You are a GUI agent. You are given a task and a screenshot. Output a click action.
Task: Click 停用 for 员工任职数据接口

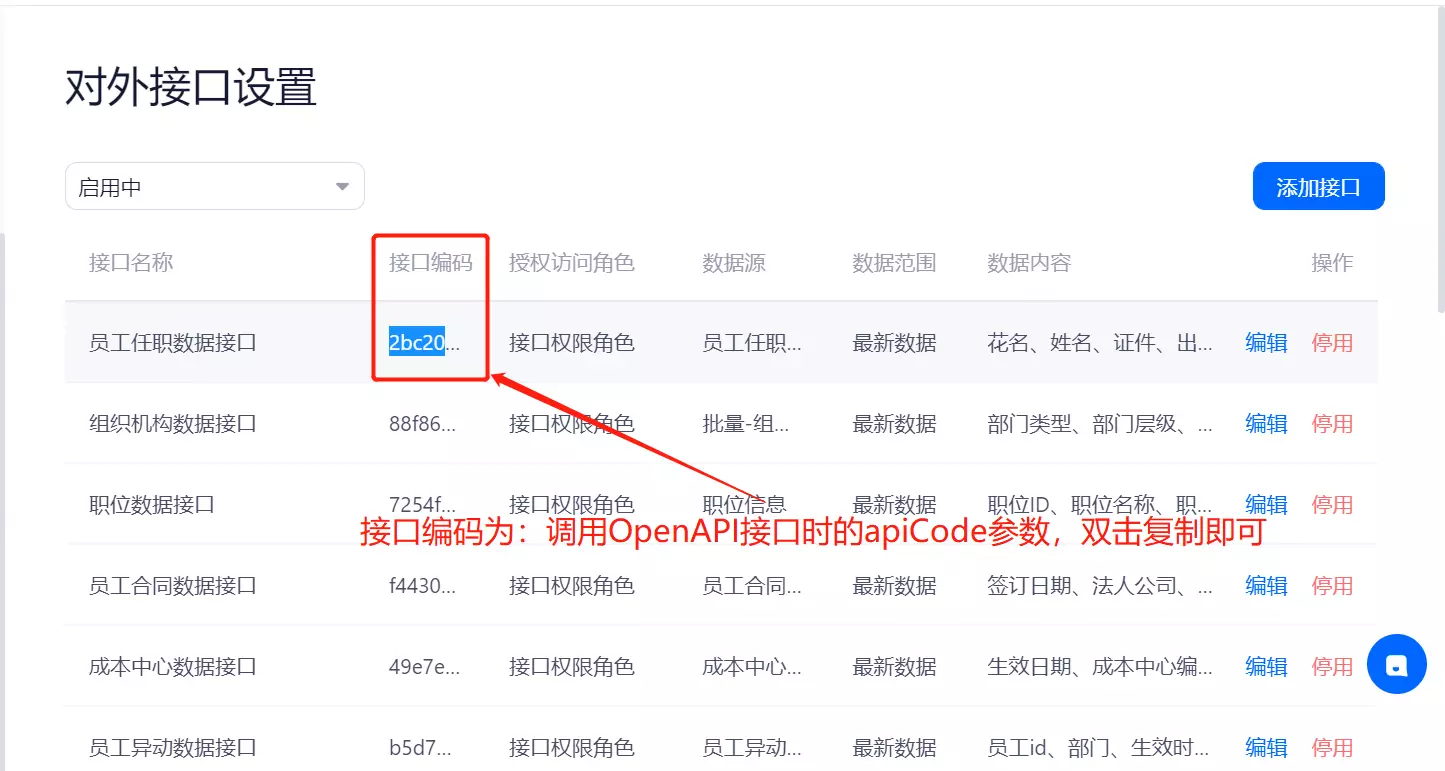[1332, 343]
